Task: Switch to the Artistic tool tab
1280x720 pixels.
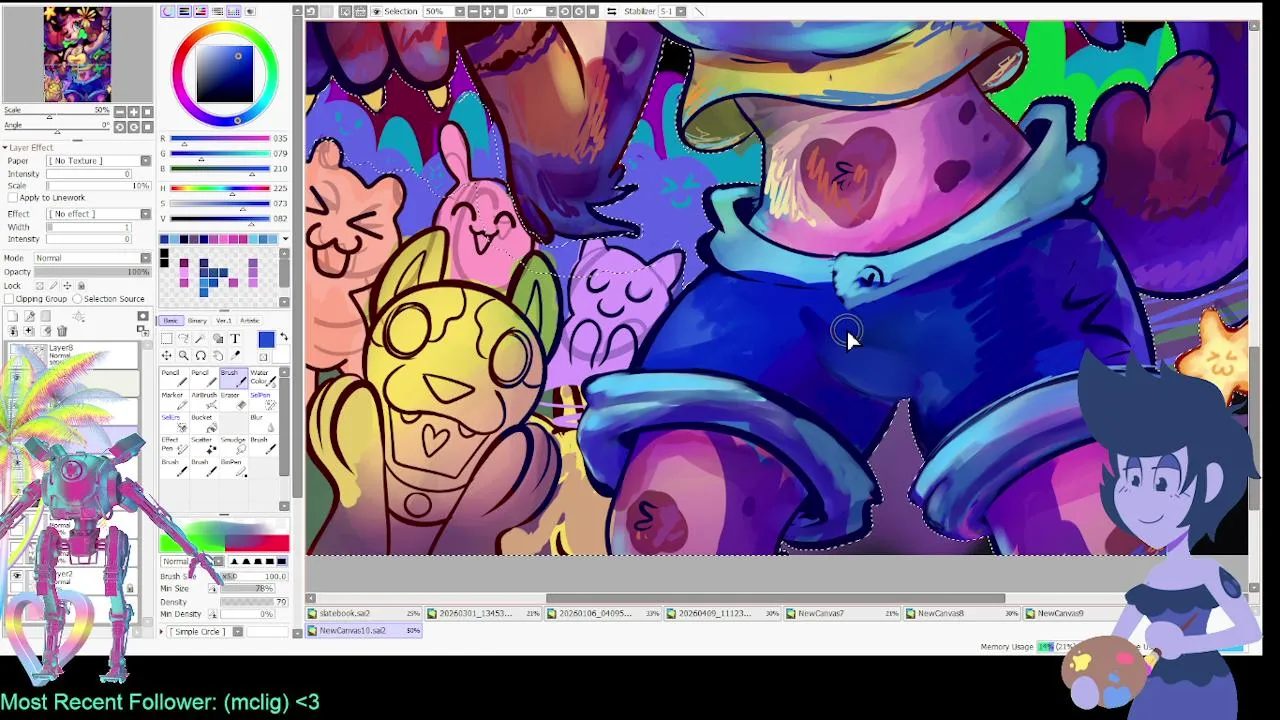Action: [x=250, y=321]
